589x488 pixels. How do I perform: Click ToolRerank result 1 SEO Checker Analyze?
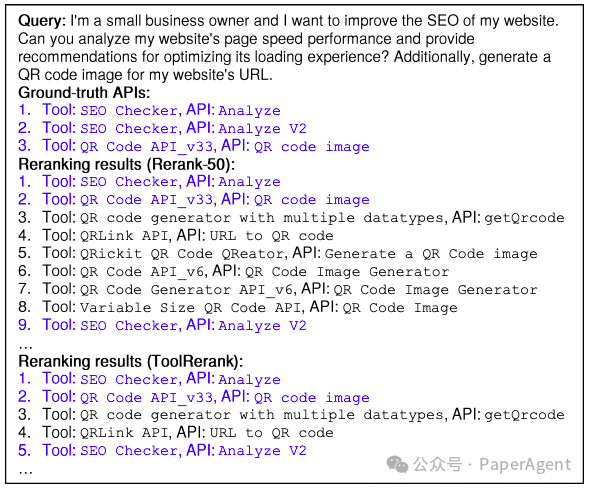149,379
